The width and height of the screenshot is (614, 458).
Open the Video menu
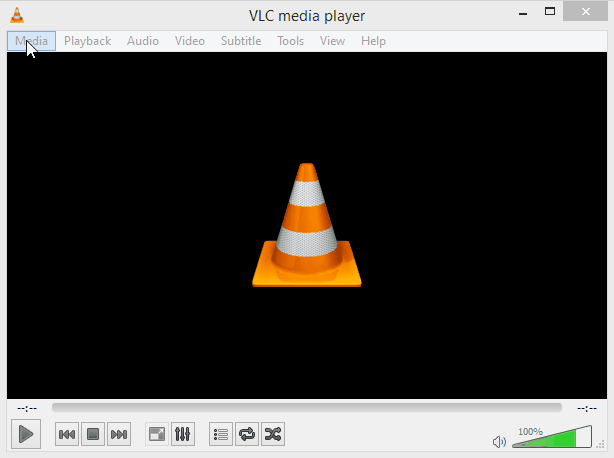tap(190, 41)
